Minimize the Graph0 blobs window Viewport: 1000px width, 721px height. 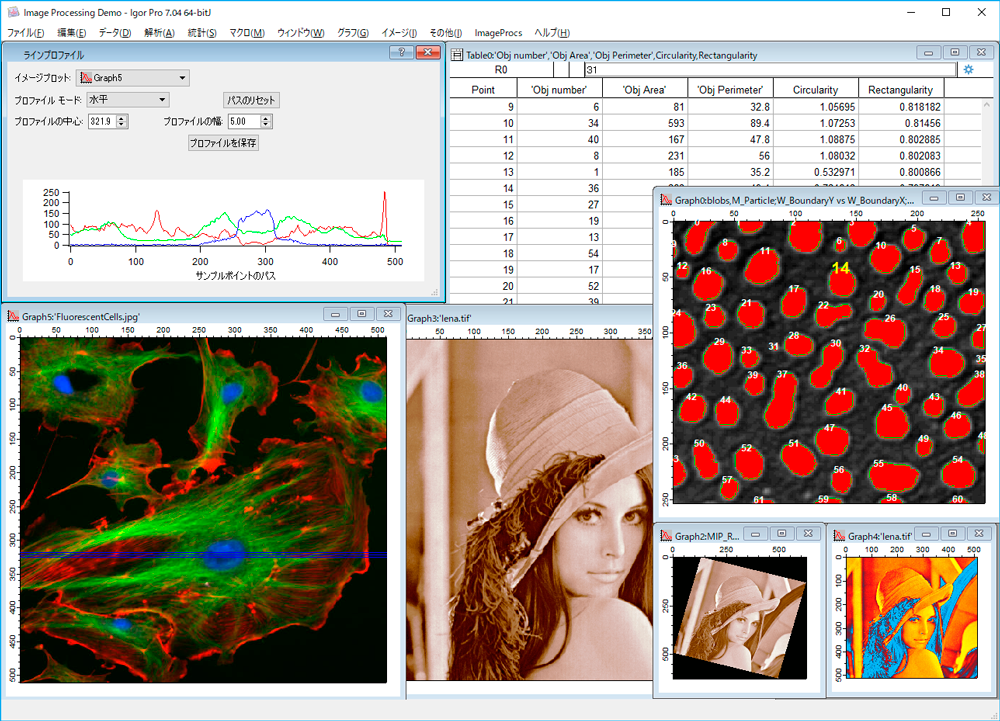coord(934,198)
